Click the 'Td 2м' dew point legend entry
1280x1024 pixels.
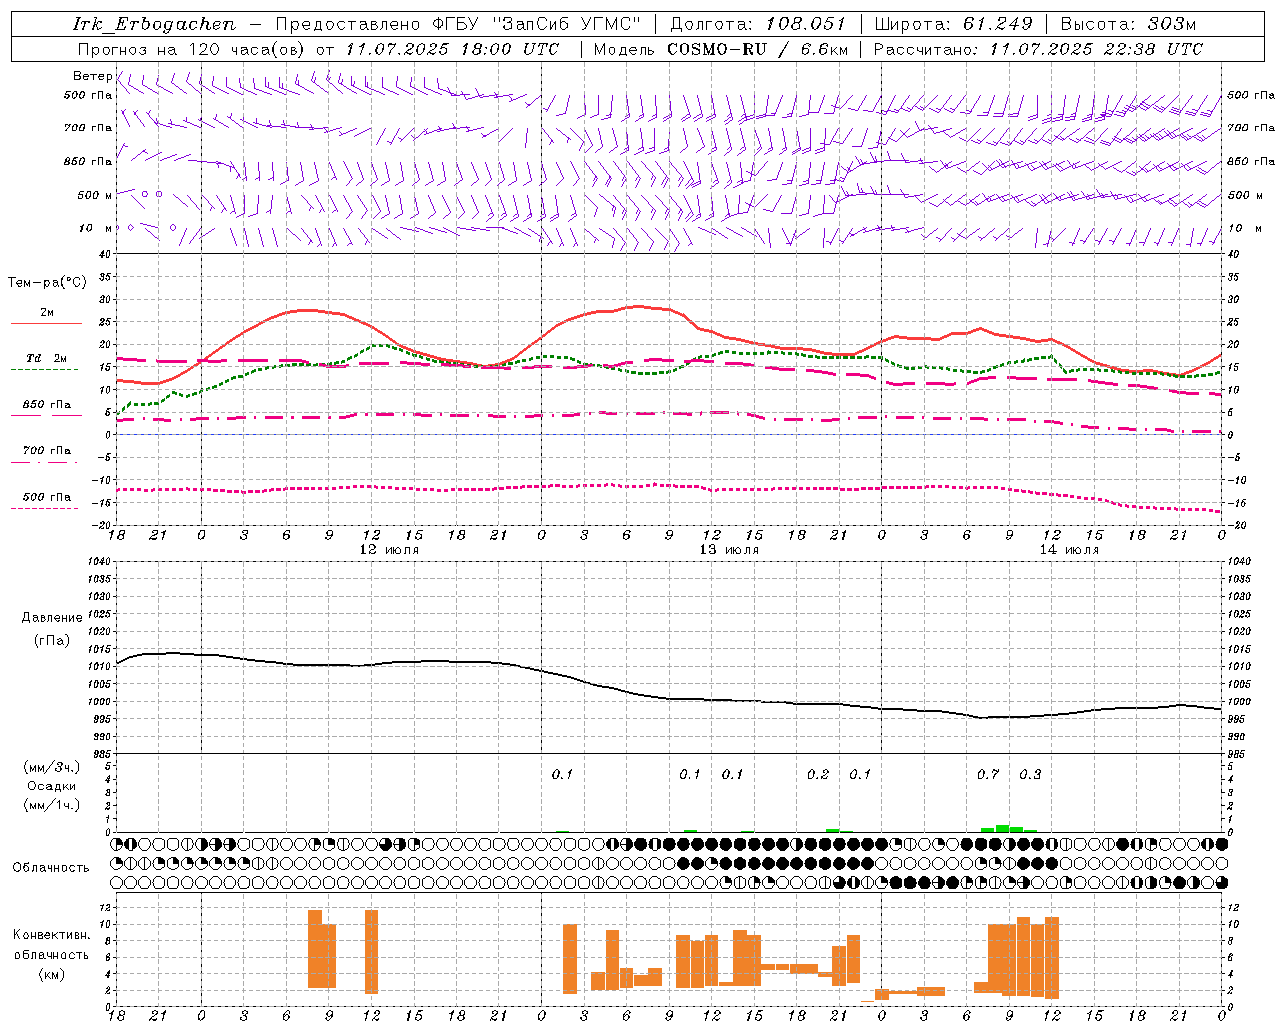point(47,358)
